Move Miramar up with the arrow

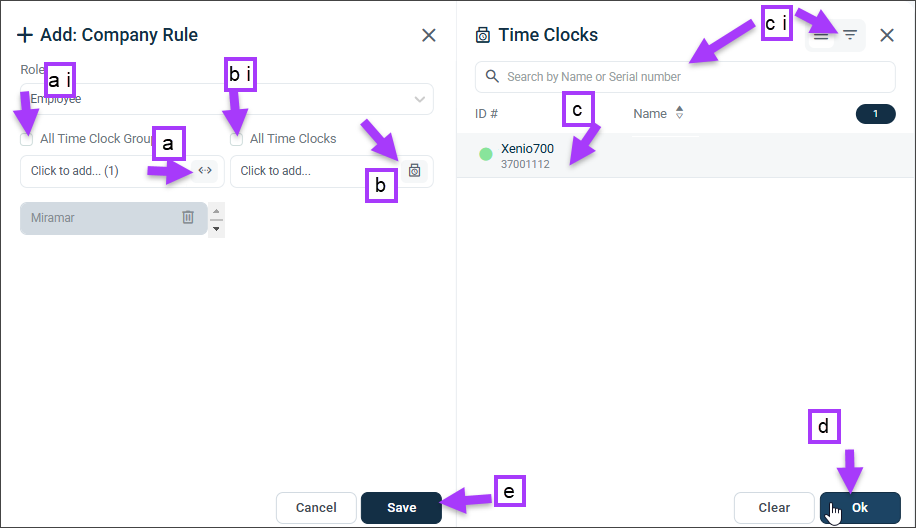(216, 211)
